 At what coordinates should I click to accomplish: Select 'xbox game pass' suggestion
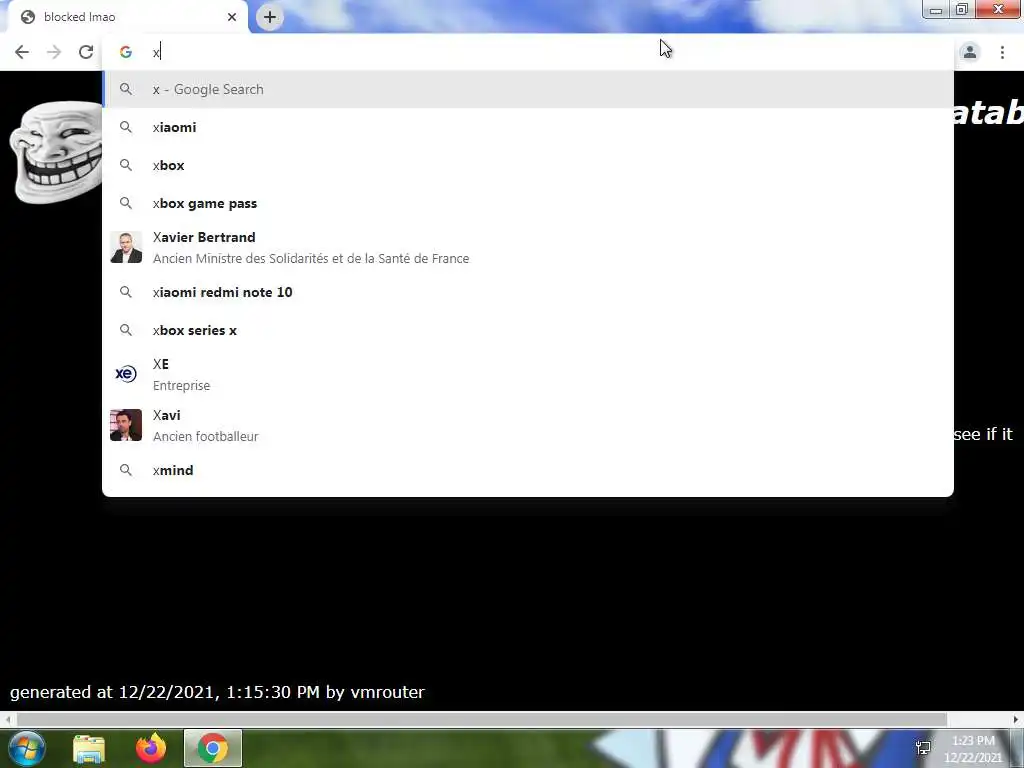tap(528, 203)
